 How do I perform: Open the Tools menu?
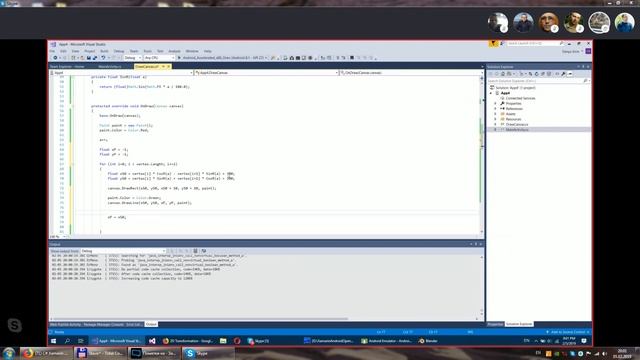[147, 51]
